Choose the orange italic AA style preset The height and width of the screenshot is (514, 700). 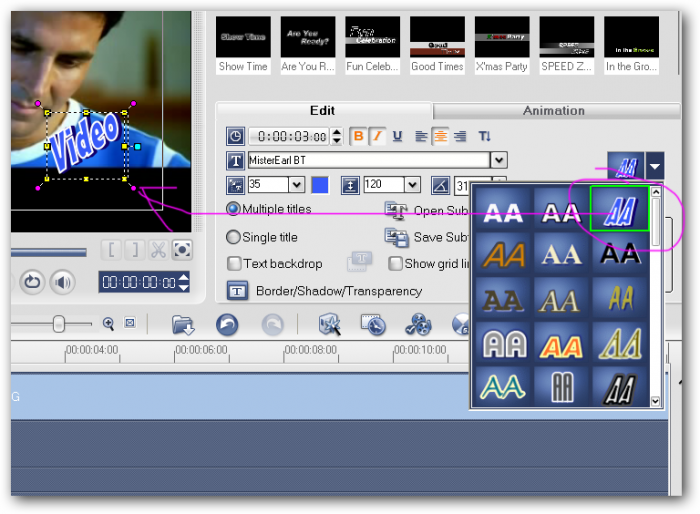tap(503, 255)
